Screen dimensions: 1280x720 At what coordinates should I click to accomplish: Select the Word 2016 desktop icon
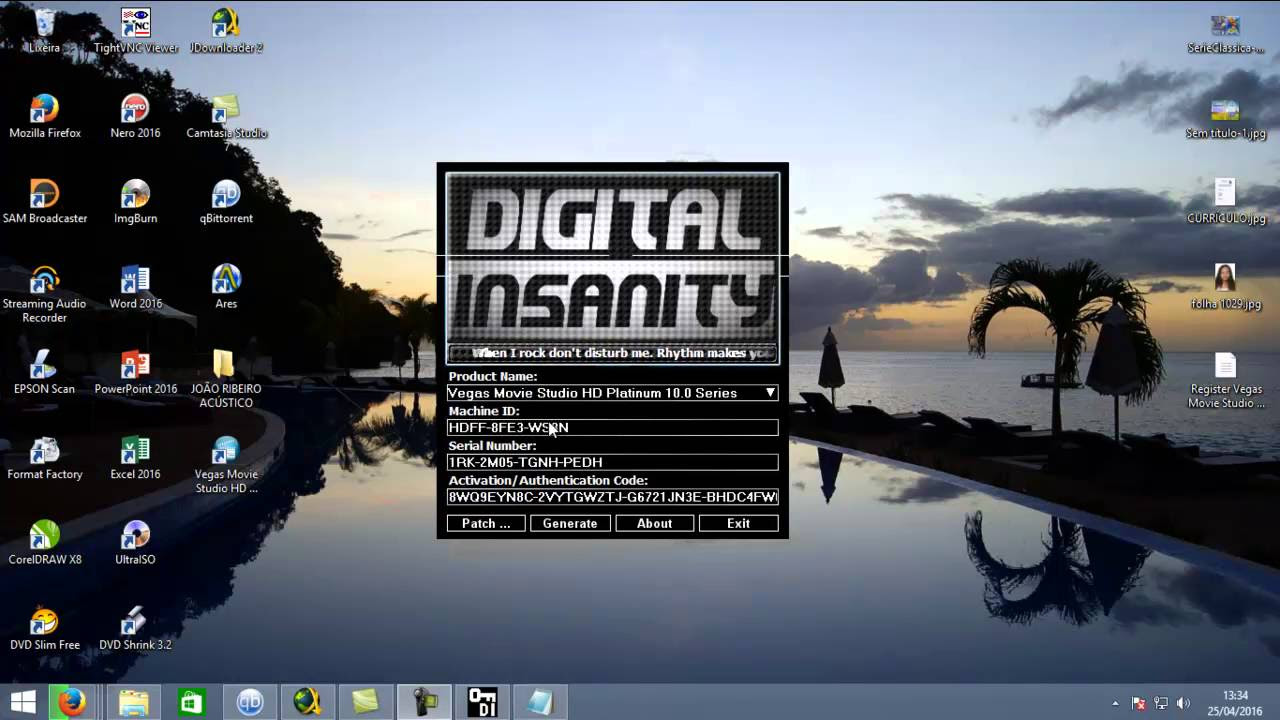pos(135,287)
